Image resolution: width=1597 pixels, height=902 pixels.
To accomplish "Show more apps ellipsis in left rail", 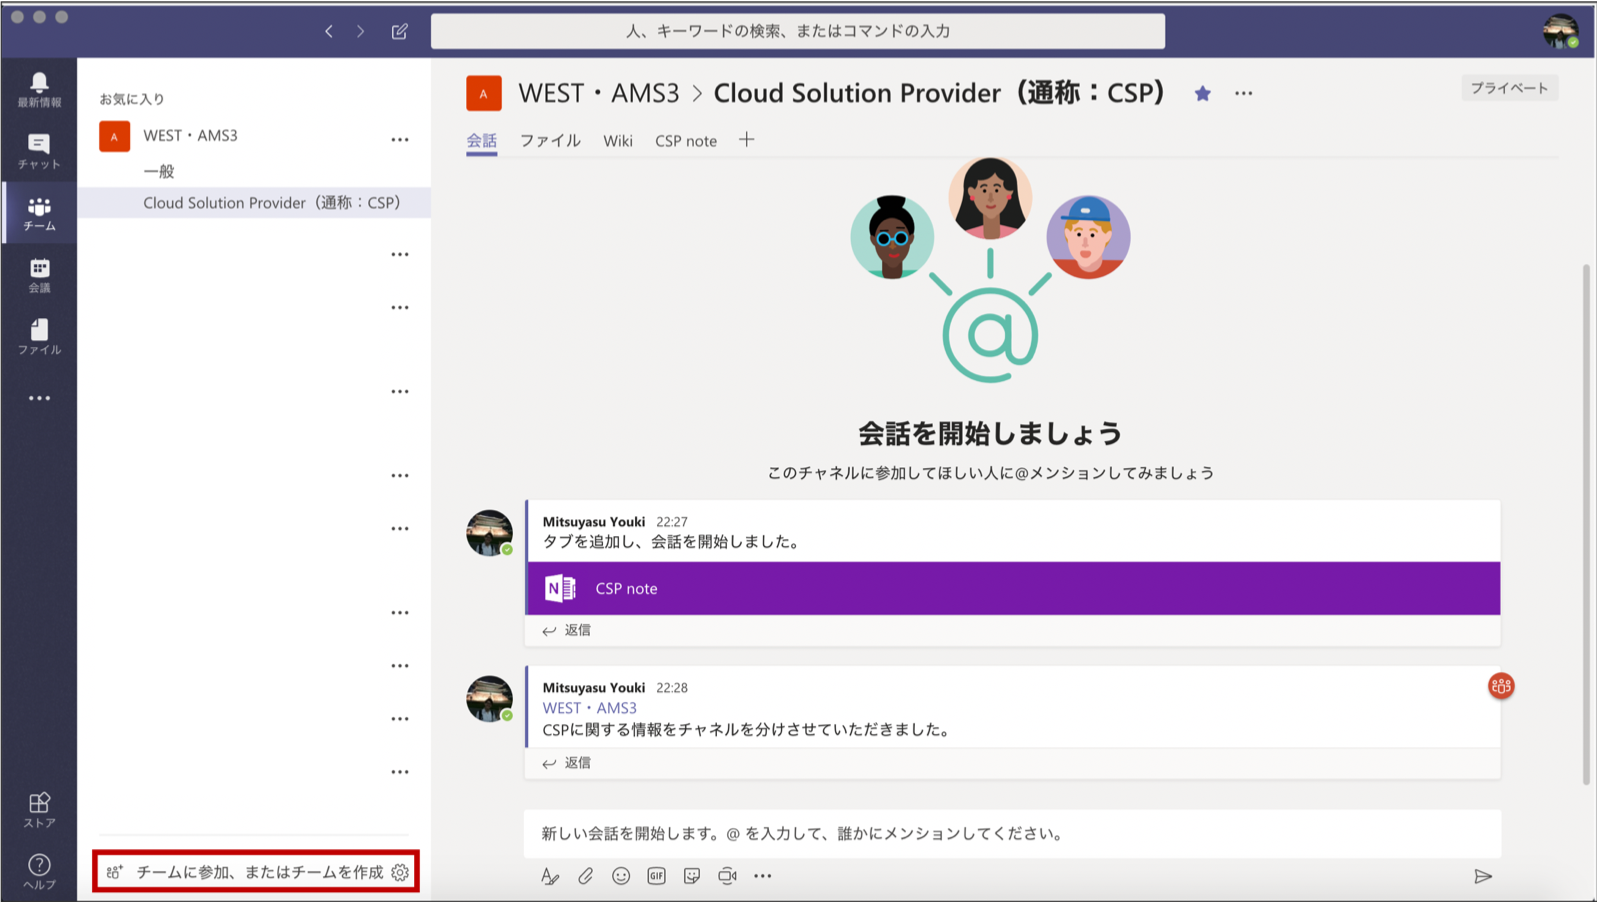I will click(39, 398).
